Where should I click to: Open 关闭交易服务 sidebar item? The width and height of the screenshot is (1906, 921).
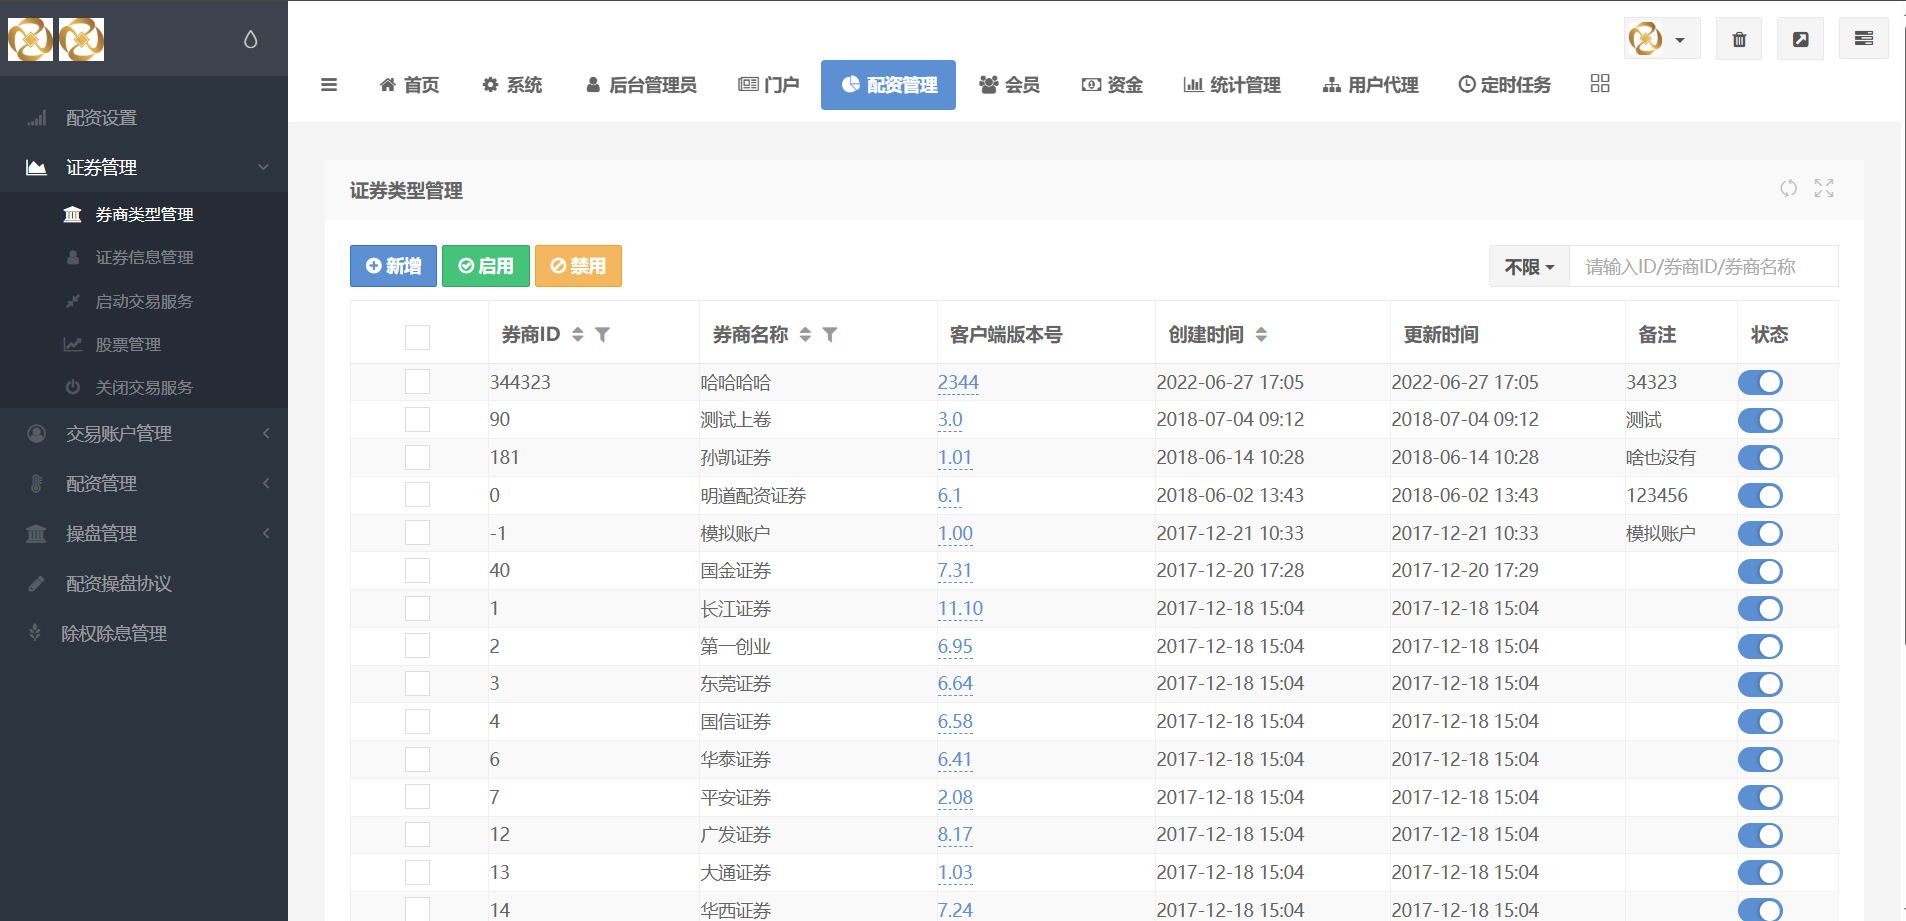tap(144, 387)
